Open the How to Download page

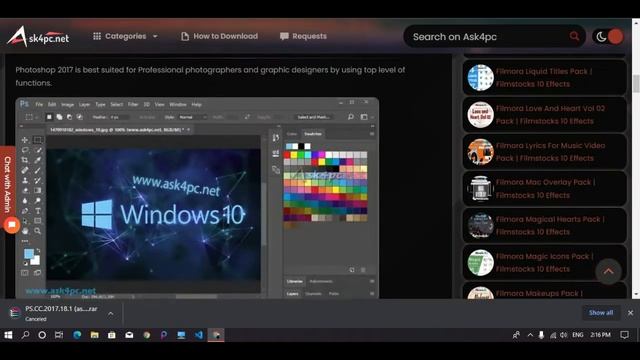coord(219,36)
